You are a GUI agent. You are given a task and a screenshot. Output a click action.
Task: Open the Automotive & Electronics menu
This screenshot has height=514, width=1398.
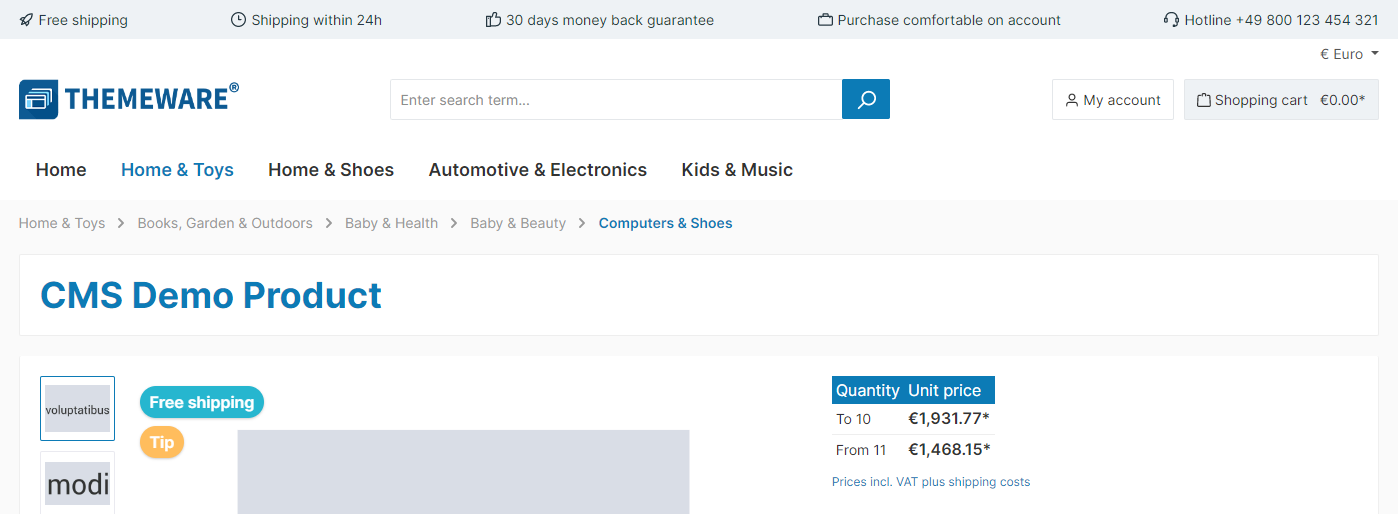click(x=538, y=170)
